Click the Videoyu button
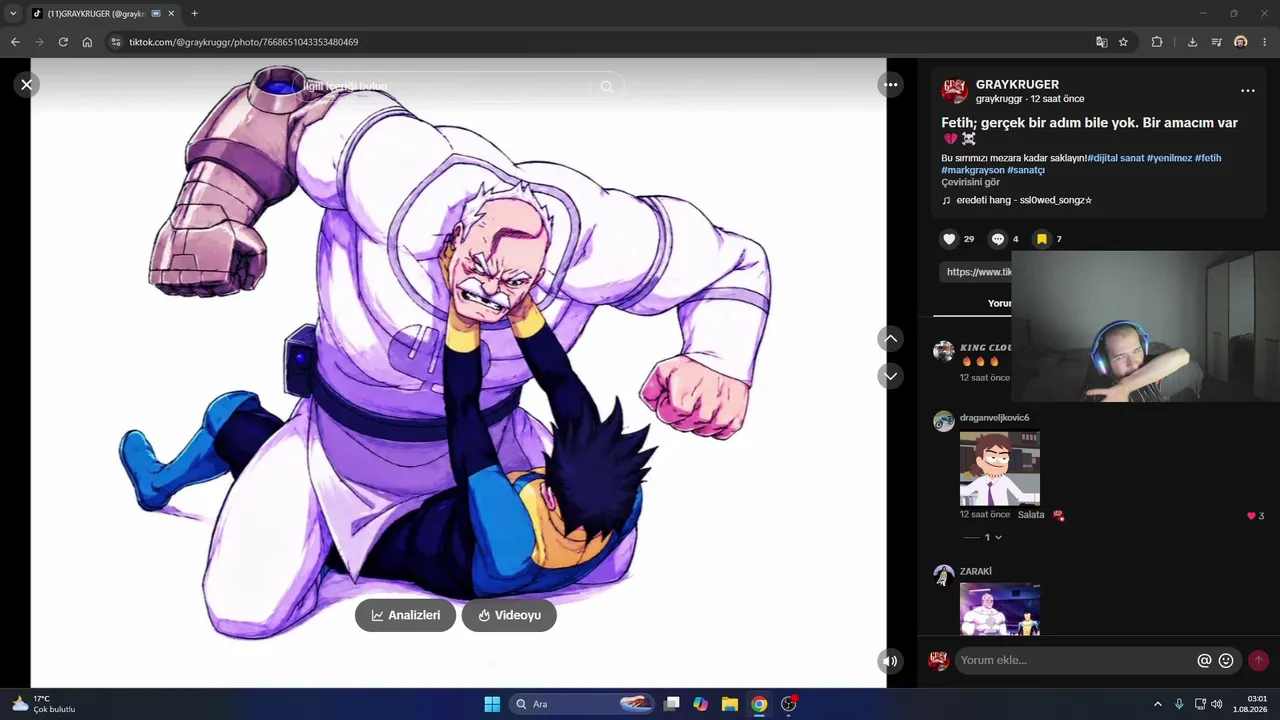Viewport: 1280px width, 720px height. 509,615
